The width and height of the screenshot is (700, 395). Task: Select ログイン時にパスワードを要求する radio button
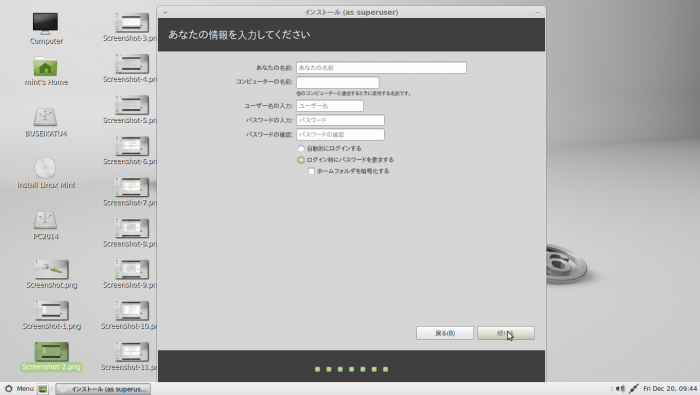[x=301, y=160]
